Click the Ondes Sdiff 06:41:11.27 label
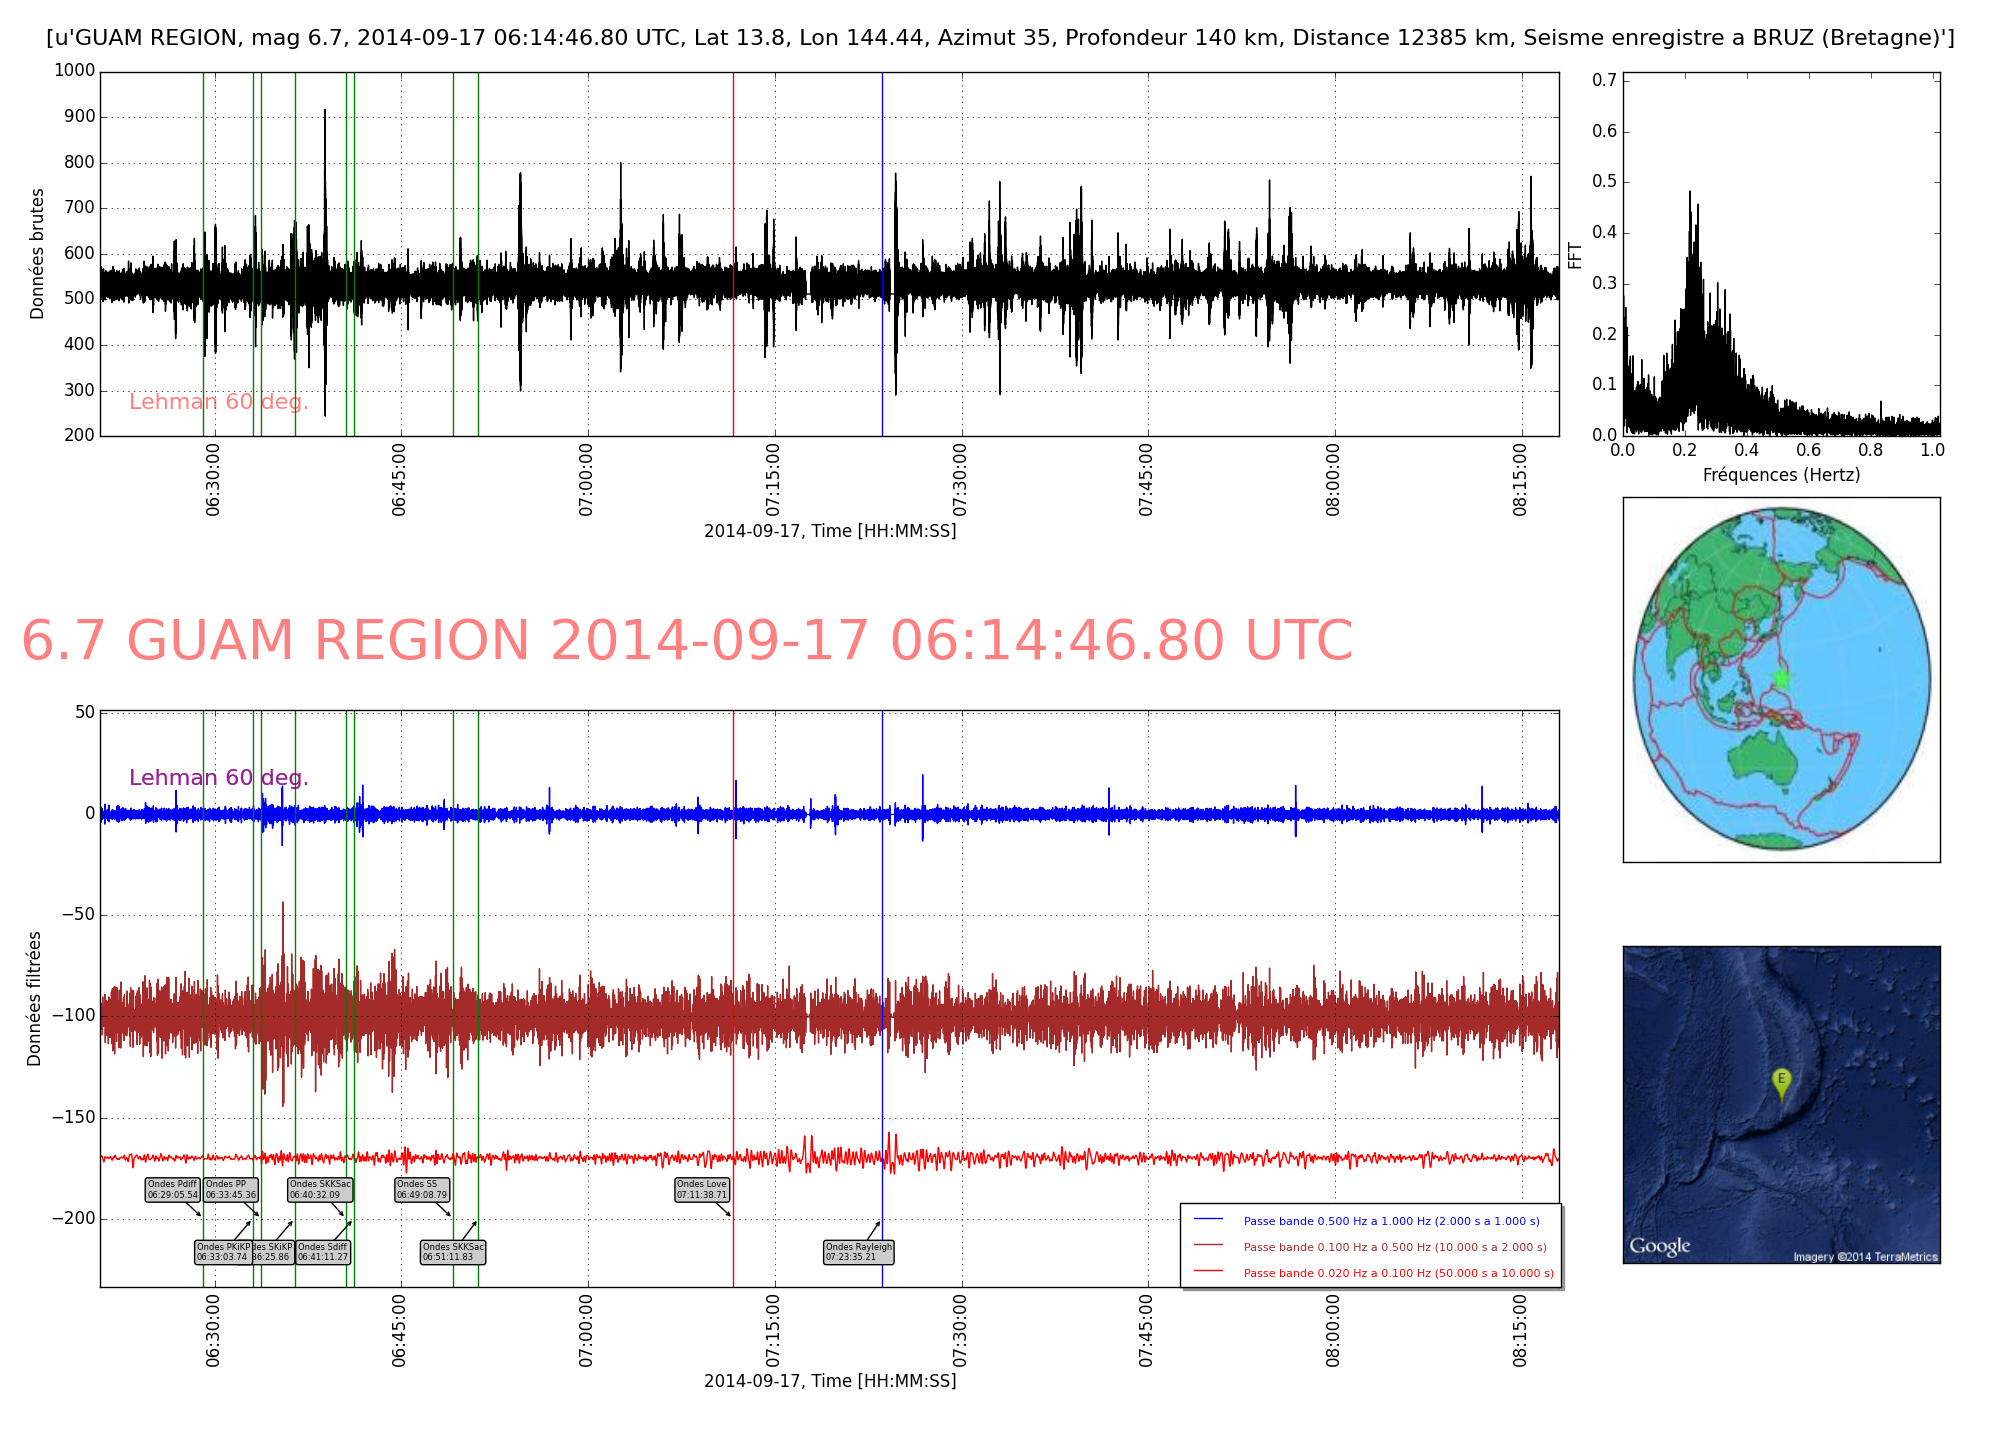The height and width of the screenshot is (1430, 2000). [323, 1252]
